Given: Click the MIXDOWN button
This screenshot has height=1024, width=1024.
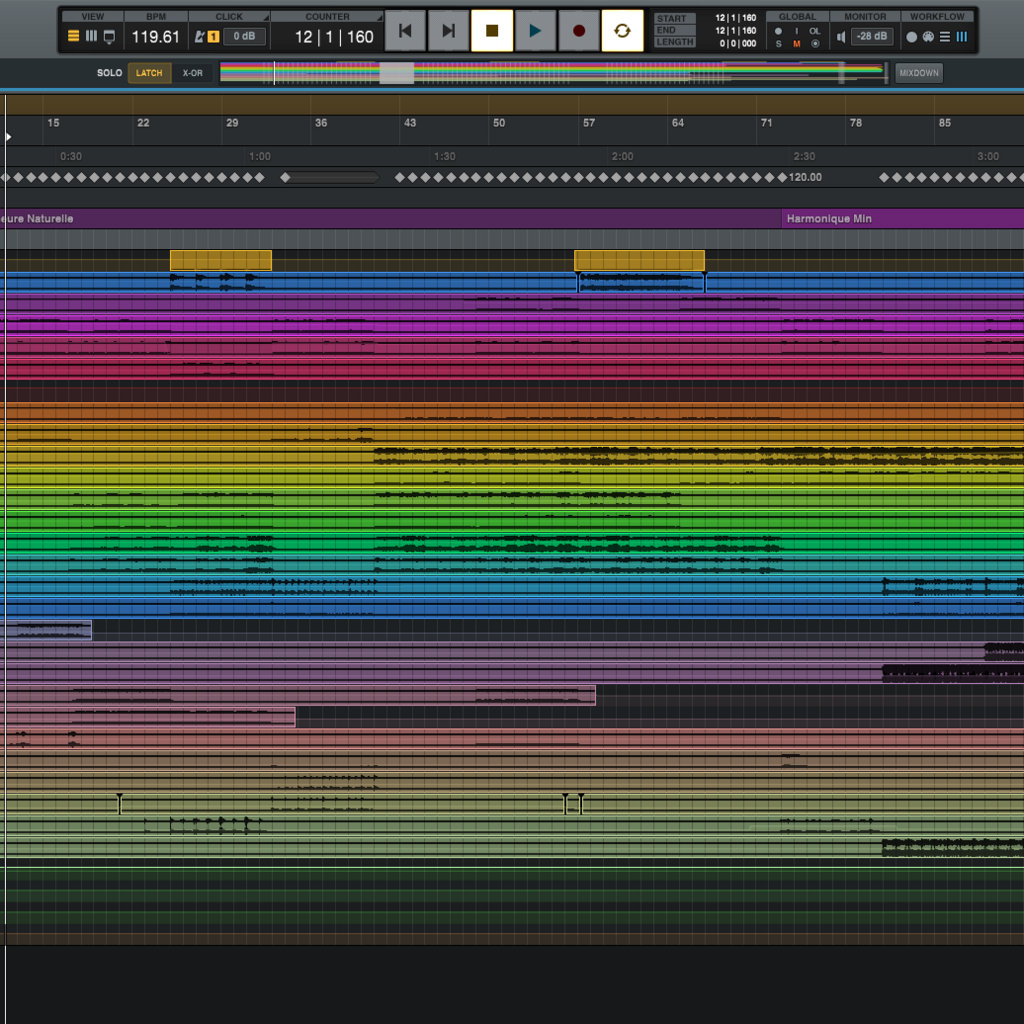Looking at the screenshot, I should (918, 73).
